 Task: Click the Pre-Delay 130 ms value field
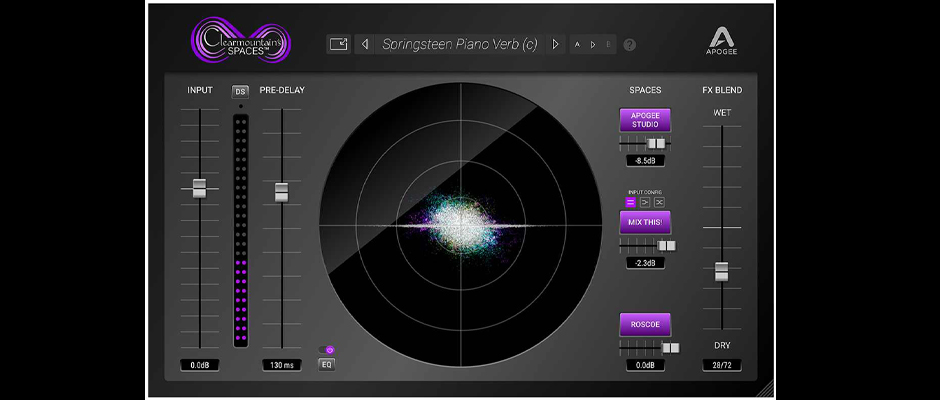pyautogui.click(x=281, y=366)
